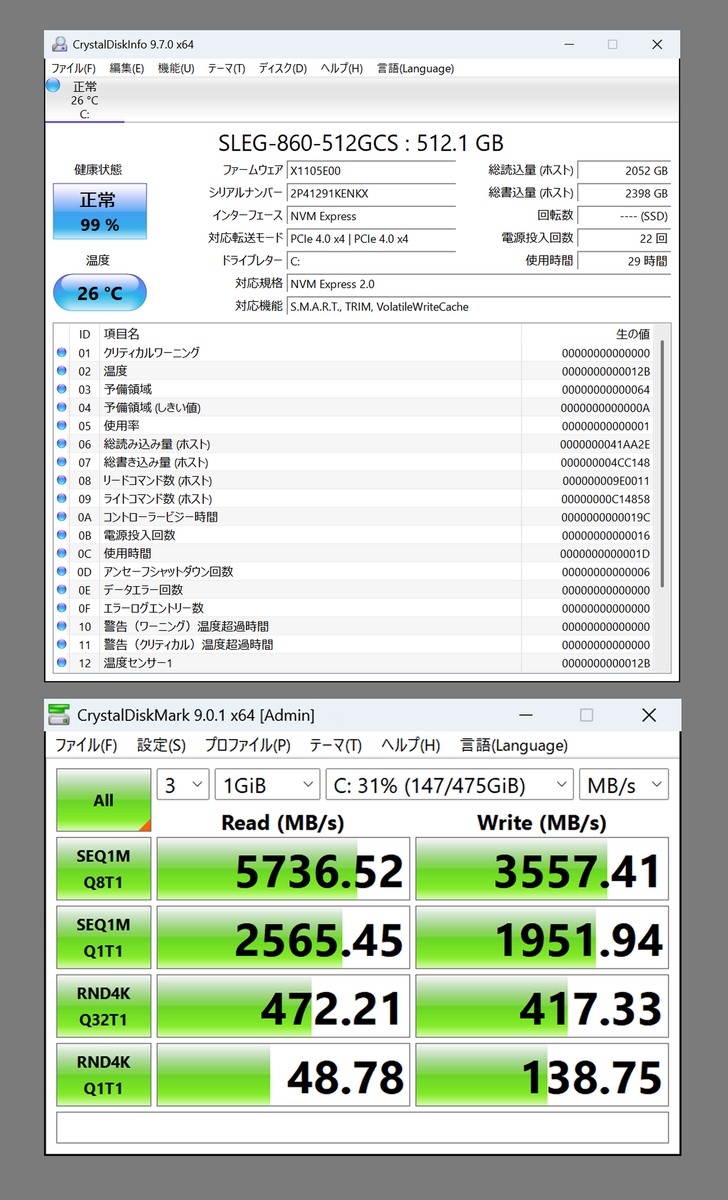Screen dimensions: 728x1200
Task: Open 編集(E) menu in CrystalDiskInfo
Action: coord(126,68)
